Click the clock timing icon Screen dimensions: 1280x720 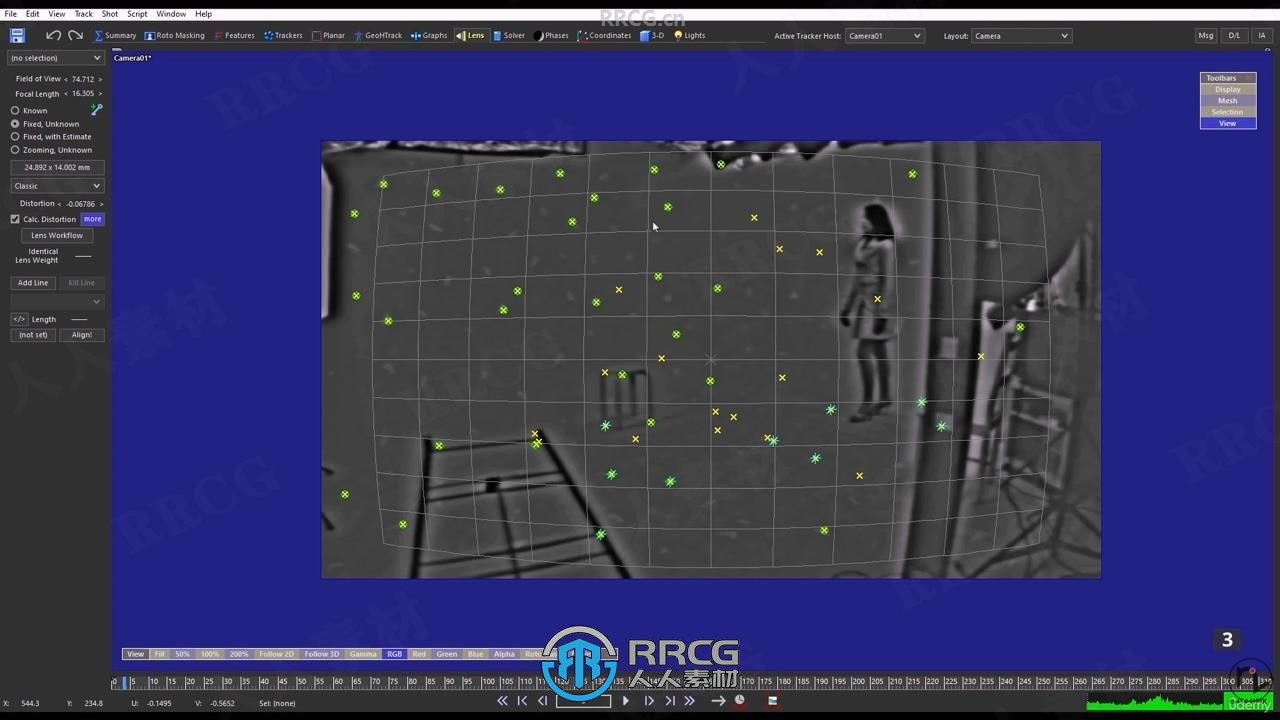click(x=740, y=700)
